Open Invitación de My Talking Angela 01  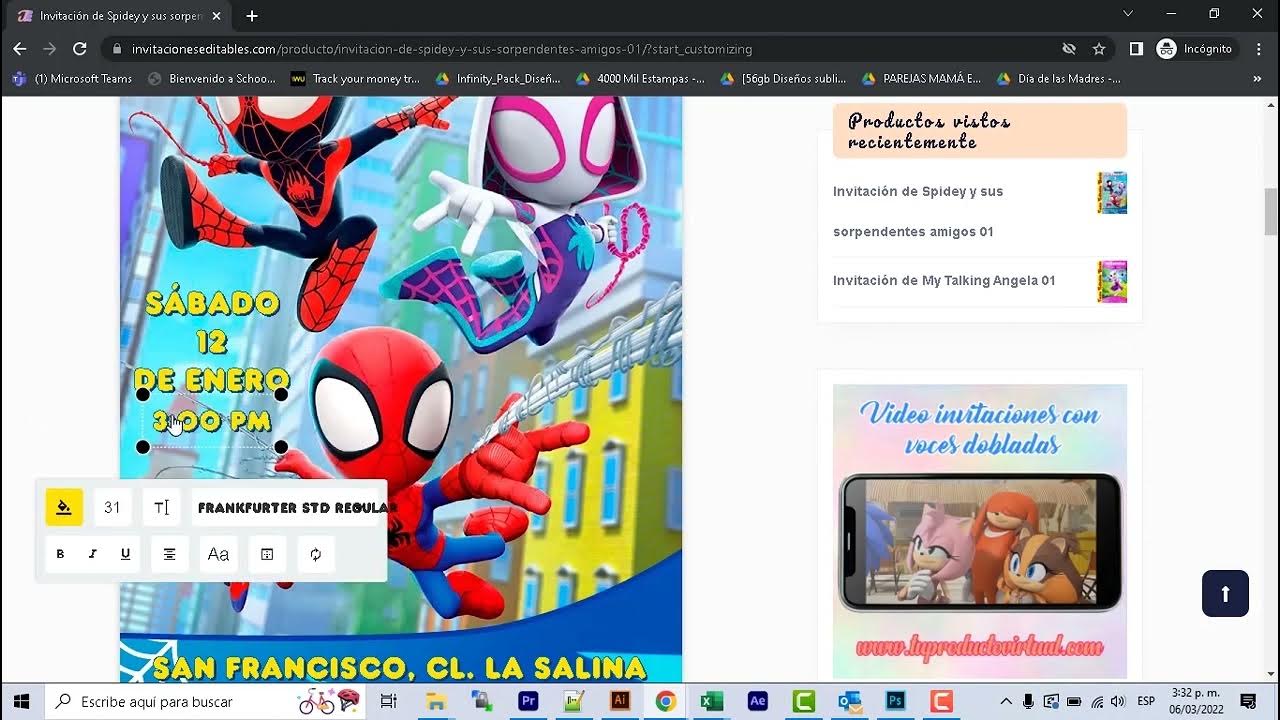[944, 280]
